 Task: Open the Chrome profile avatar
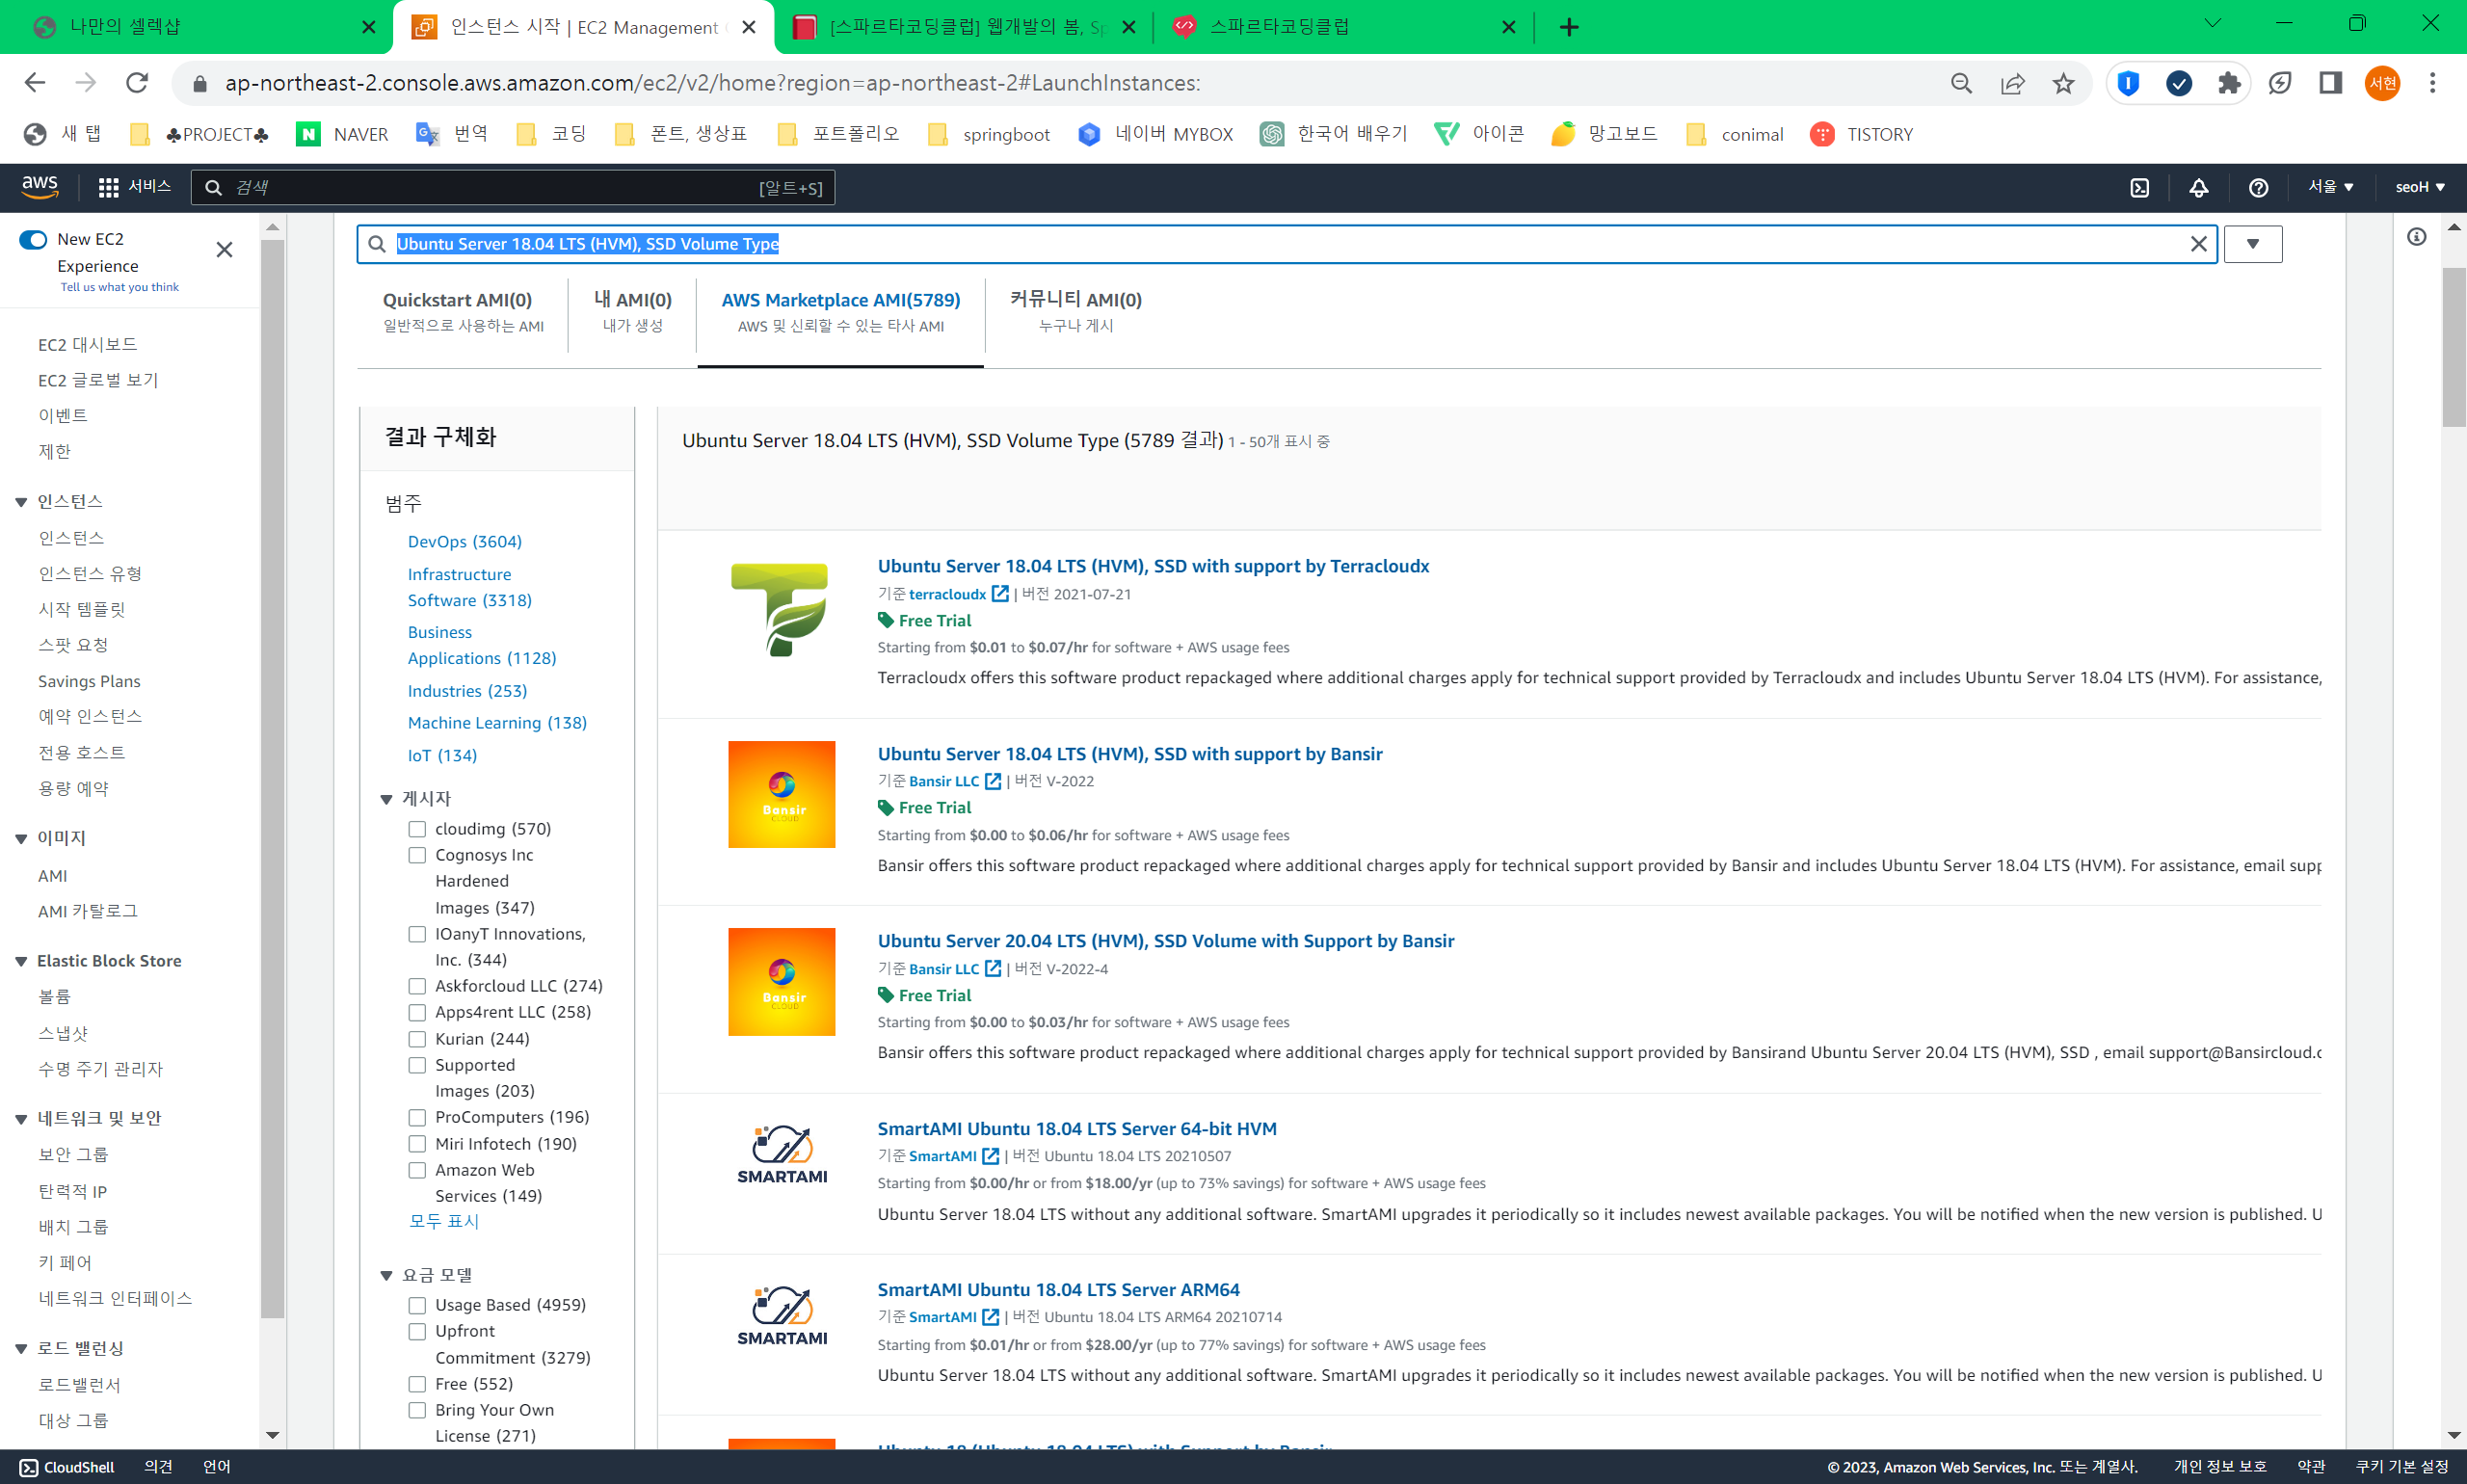tap(2382, 84)
